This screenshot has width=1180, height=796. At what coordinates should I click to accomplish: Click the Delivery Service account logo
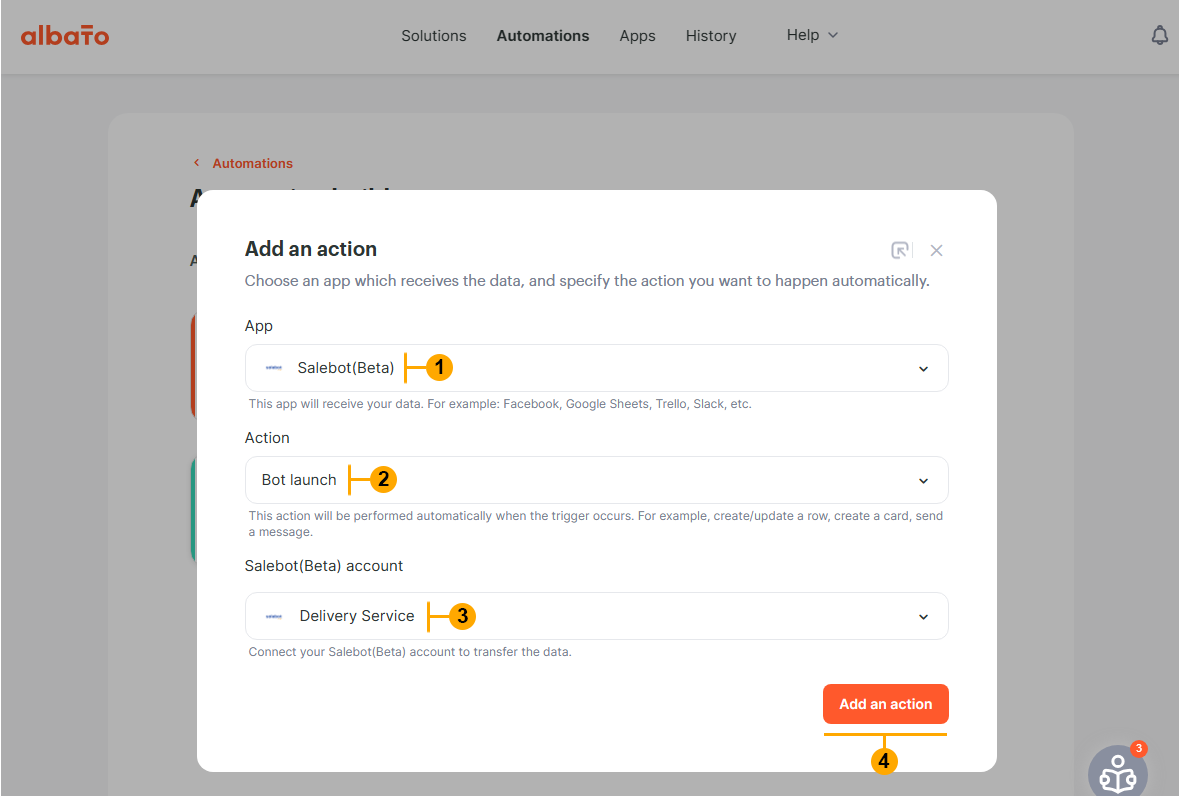pyautogui.click(x=274, y=616)
